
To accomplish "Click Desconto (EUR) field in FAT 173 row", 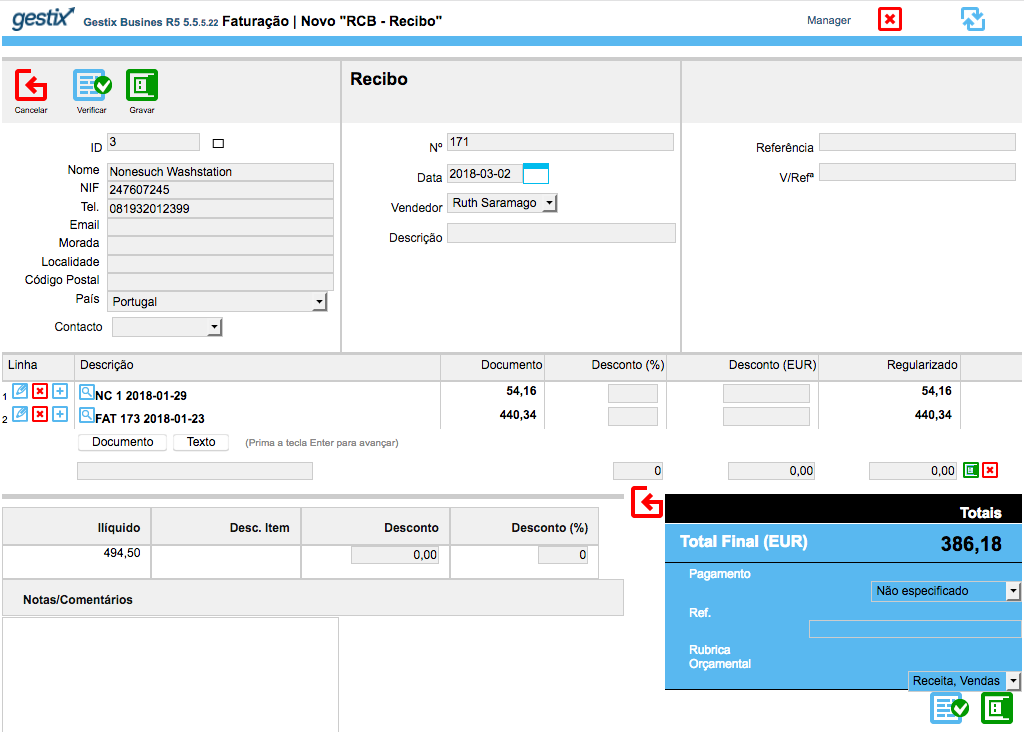I will tap(766, 417).
